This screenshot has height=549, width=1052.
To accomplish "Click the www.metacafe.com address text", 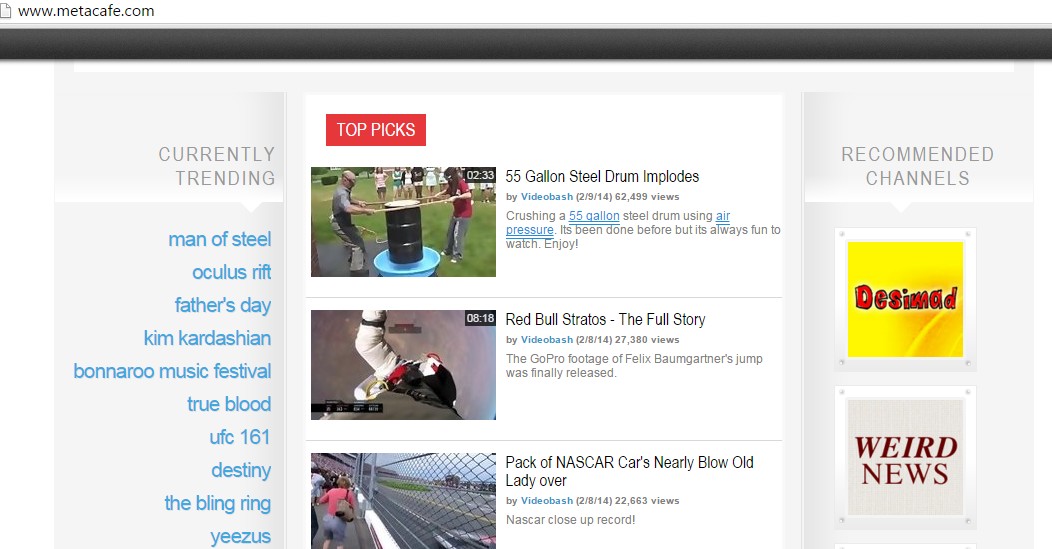I will coord(86,11).
